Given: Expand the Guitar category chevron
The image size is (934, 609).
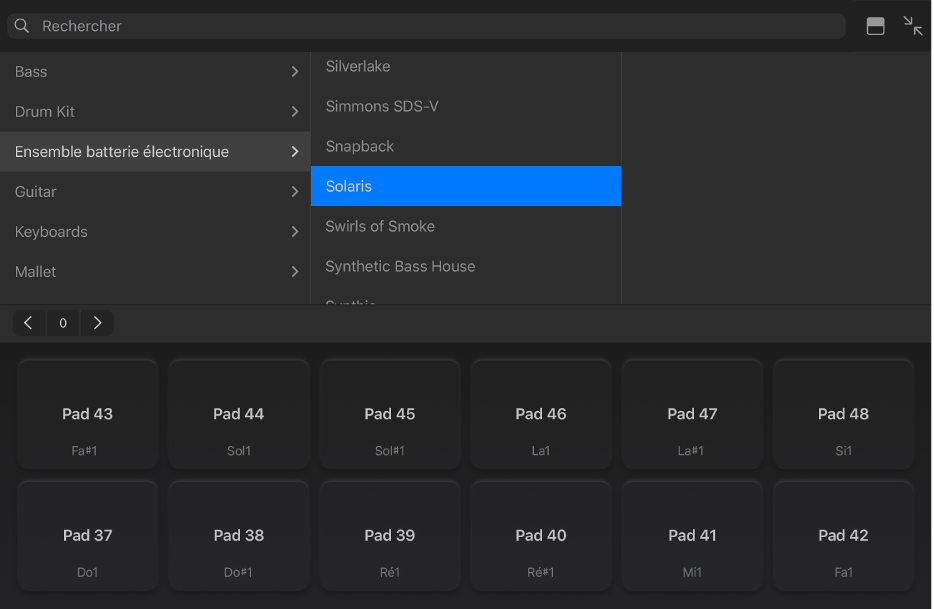Looking at the screenshot, I should [x=294, y=192].
